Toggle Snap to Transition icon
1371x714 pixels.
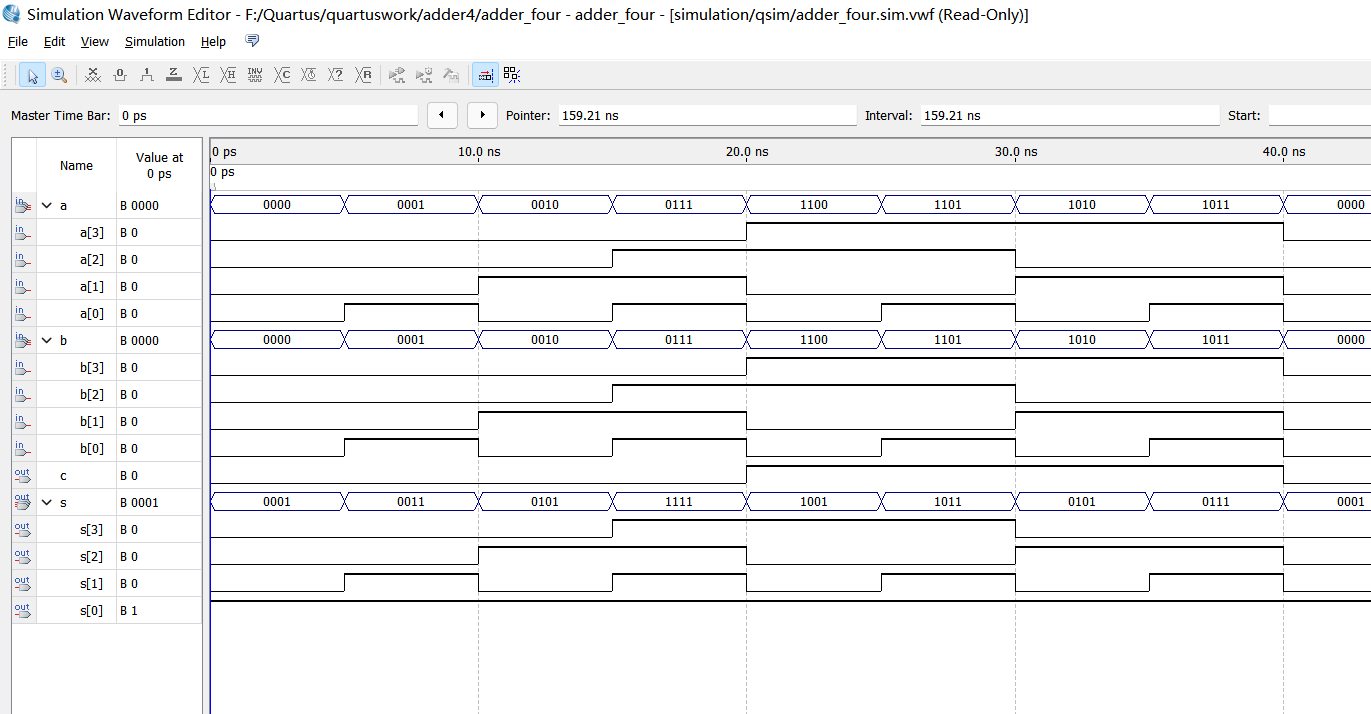(x=512, y=75)
